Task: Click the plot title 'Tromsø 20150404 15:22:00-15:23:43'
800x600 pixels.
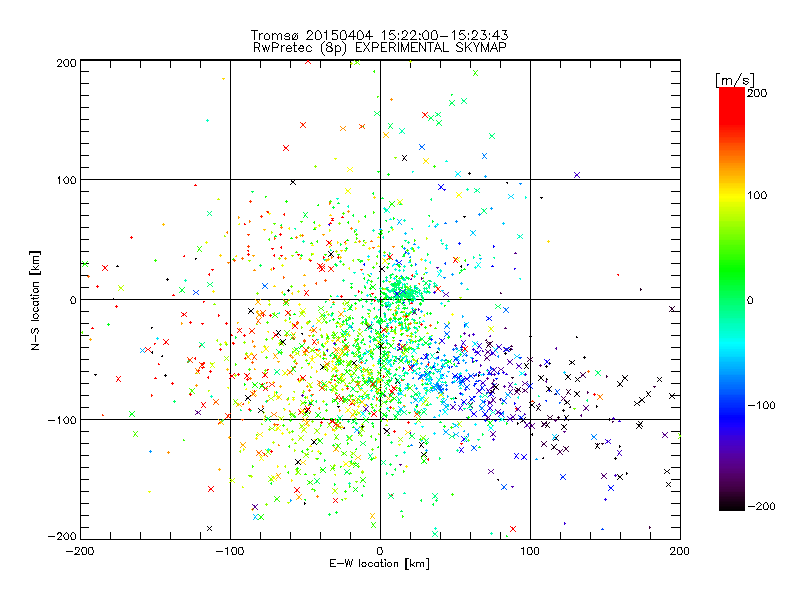Action: [379, 35]
